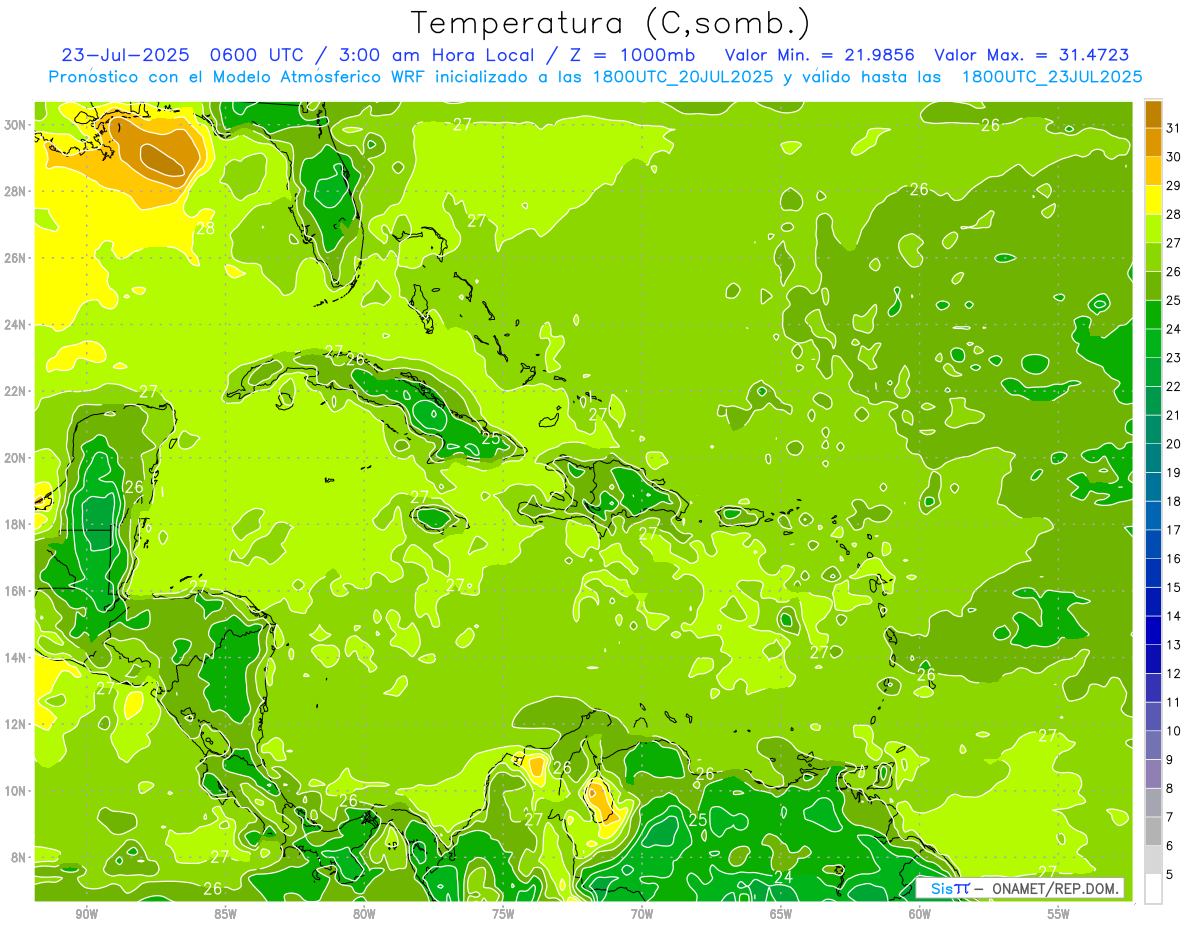
Task: Click the "85W" longitude axis label
Action: (225, 914)
